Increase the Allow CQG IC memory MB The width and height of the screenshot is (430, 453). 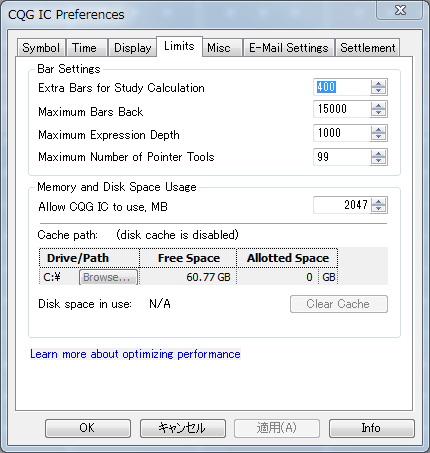[378, 201]
